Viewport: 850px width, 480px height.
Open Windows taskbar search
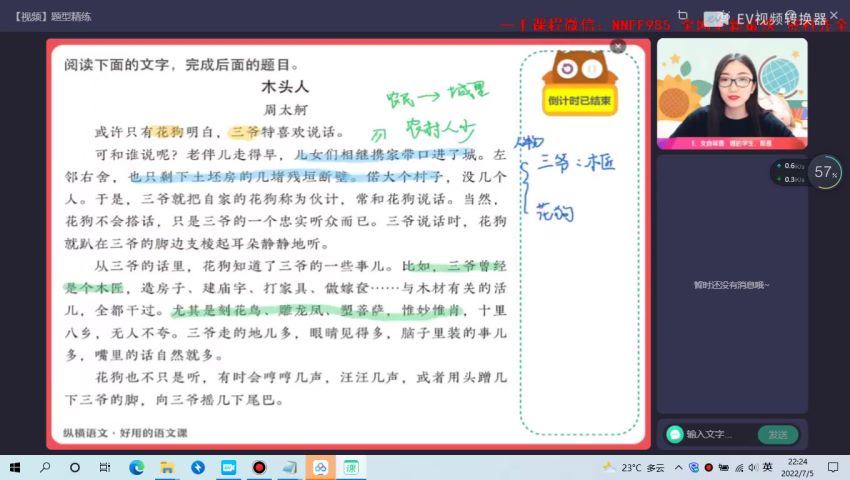(46, 468)
